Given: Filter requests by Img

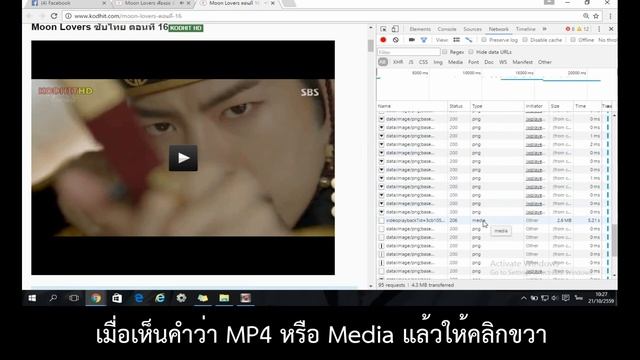Looking at the screenshot, I should pos(438,62).
